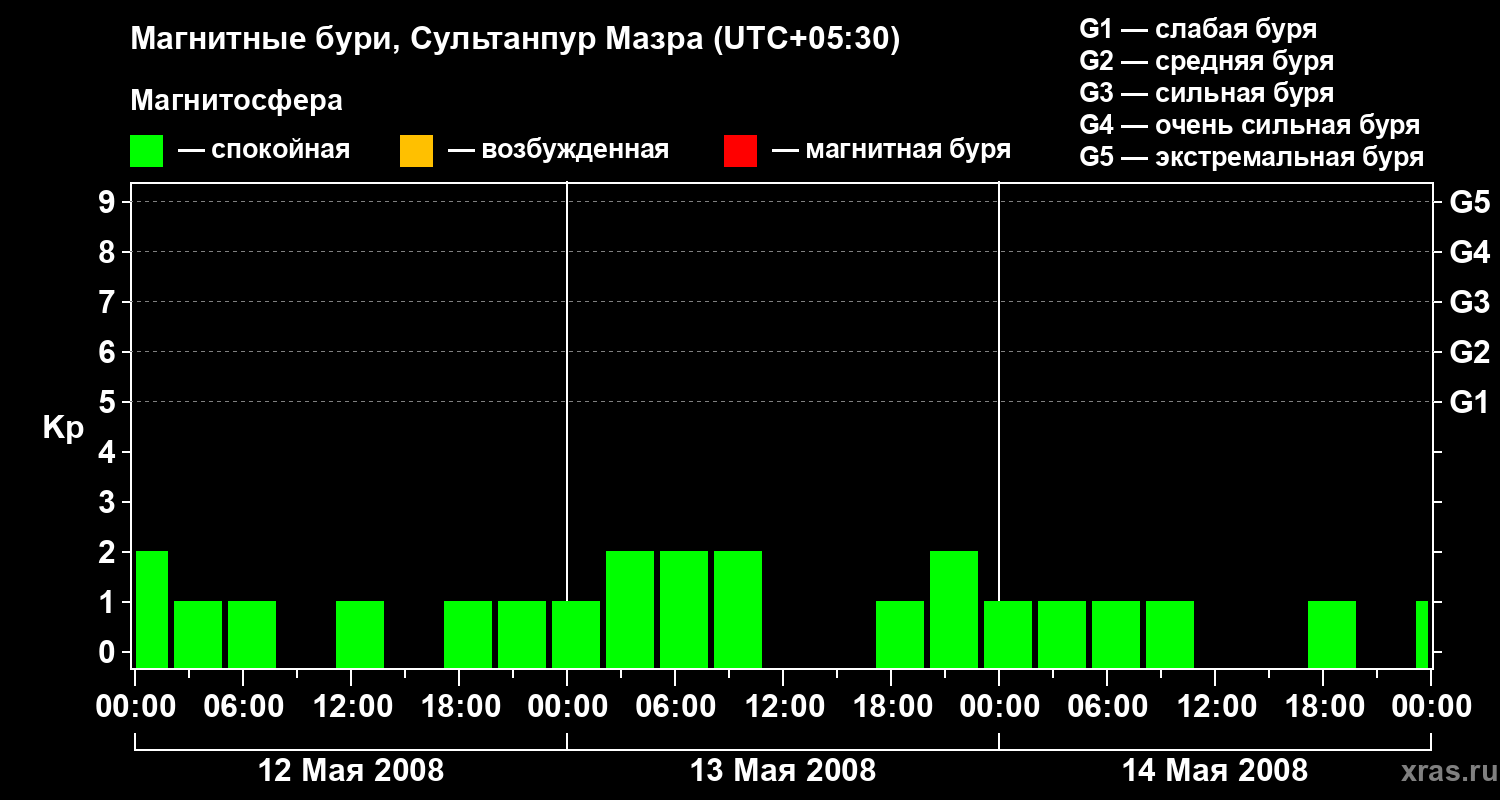Click the red 'магнитная буря' legend swatch
This screenshot has height=800, width=1500.
pos(740,151)
